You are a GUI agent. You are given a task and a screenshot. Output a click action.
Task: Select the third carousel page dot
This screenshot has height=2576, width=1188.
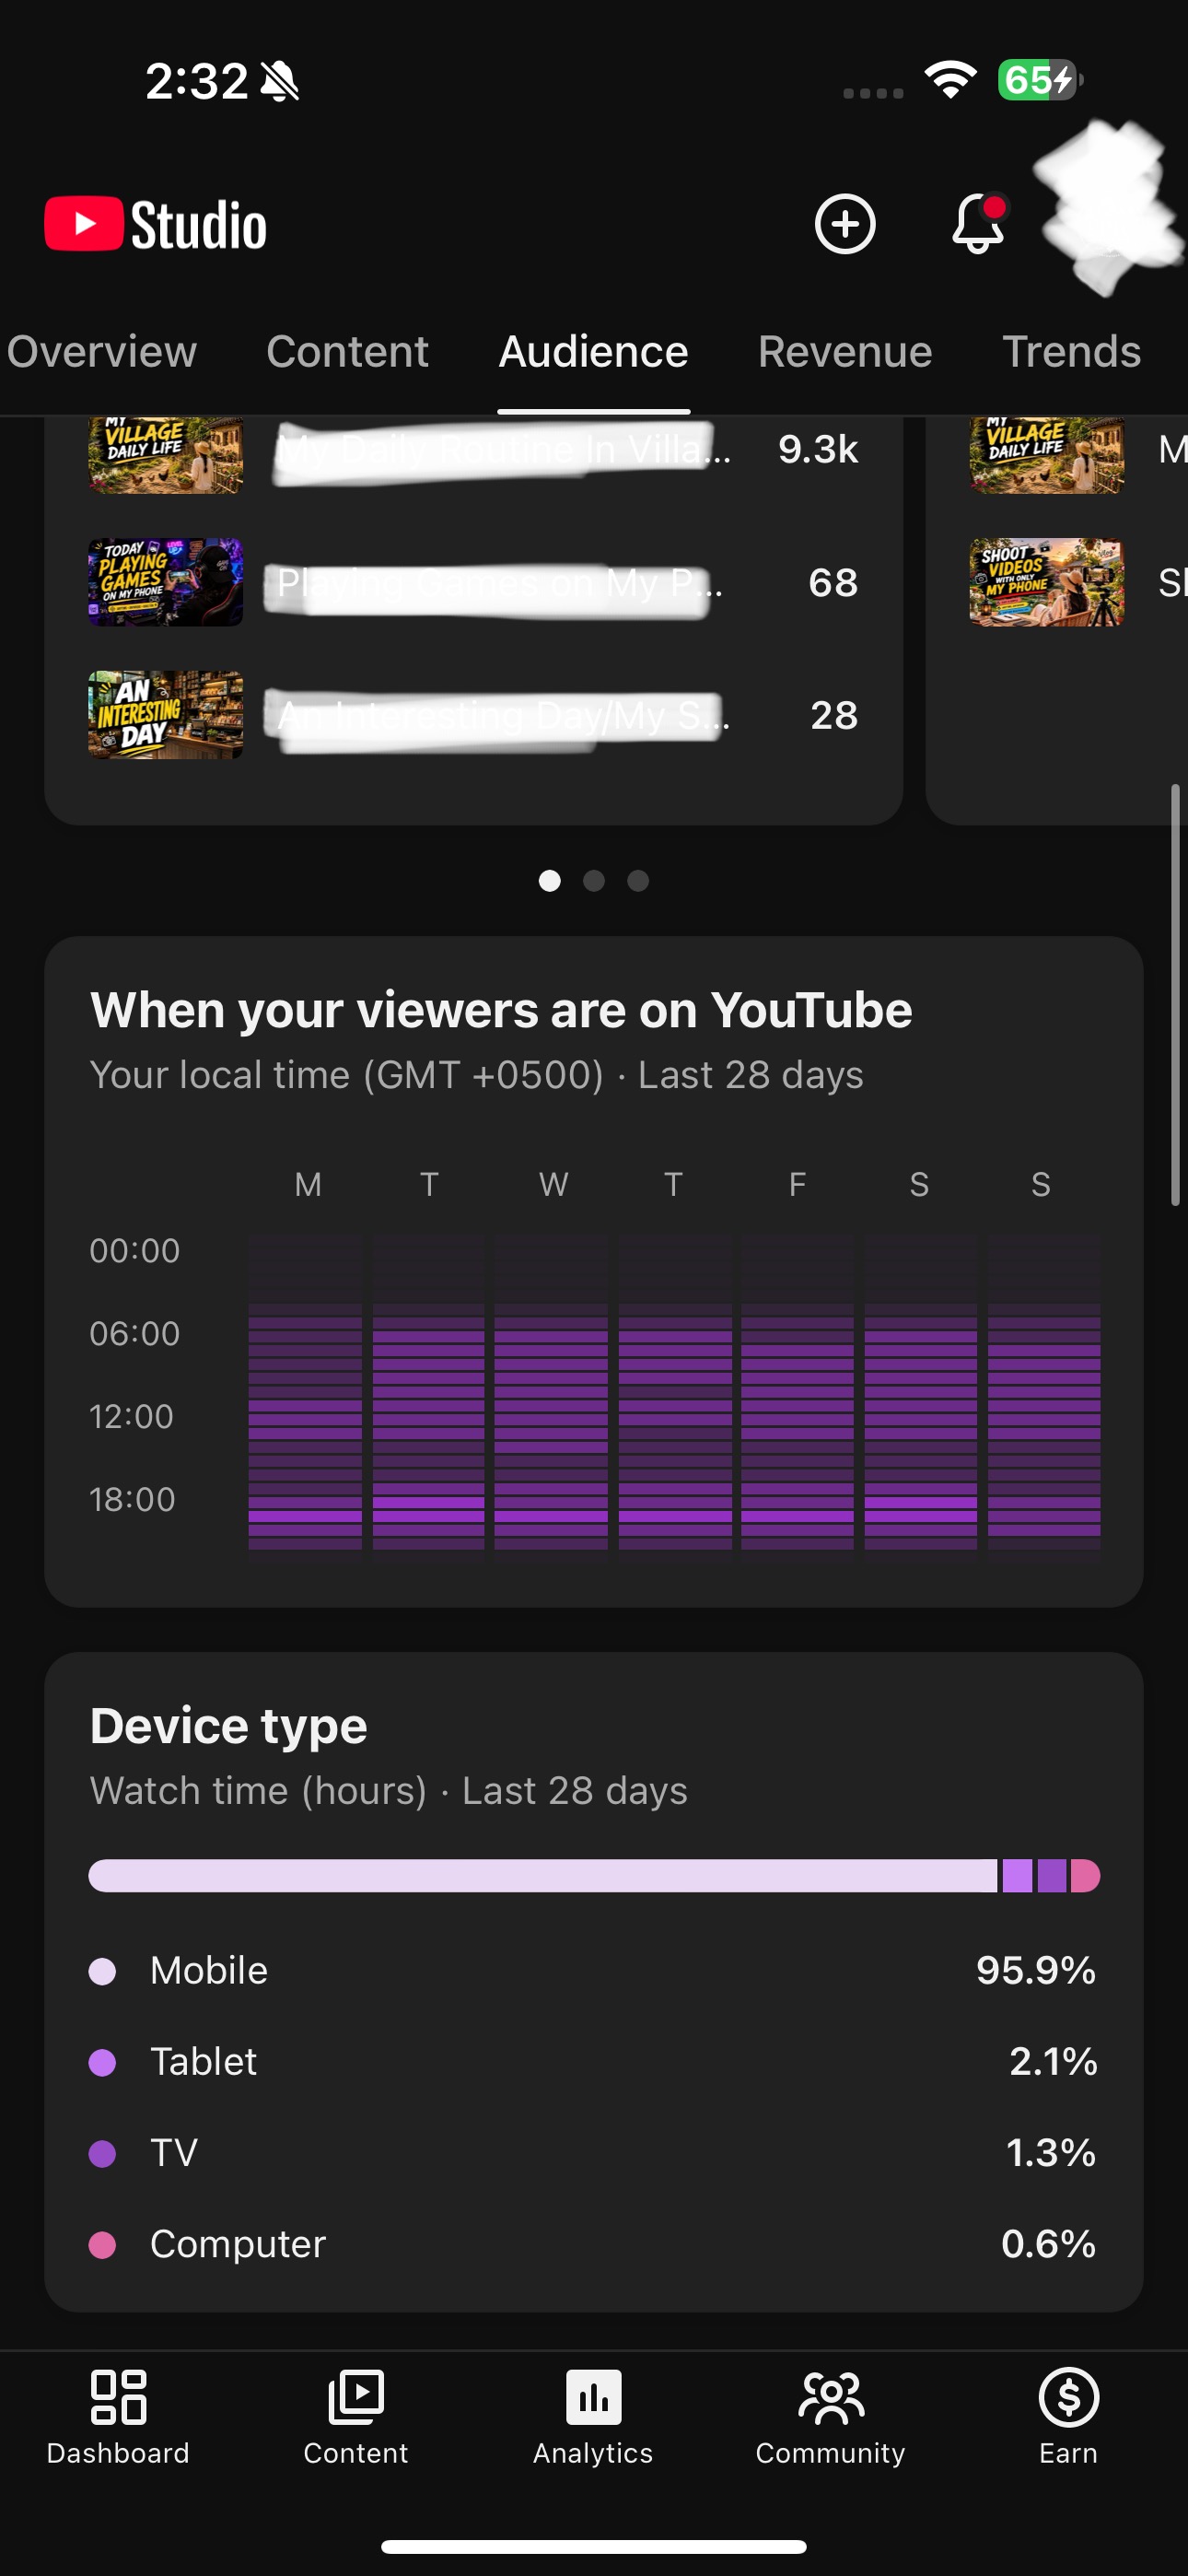tap(638, 880)
